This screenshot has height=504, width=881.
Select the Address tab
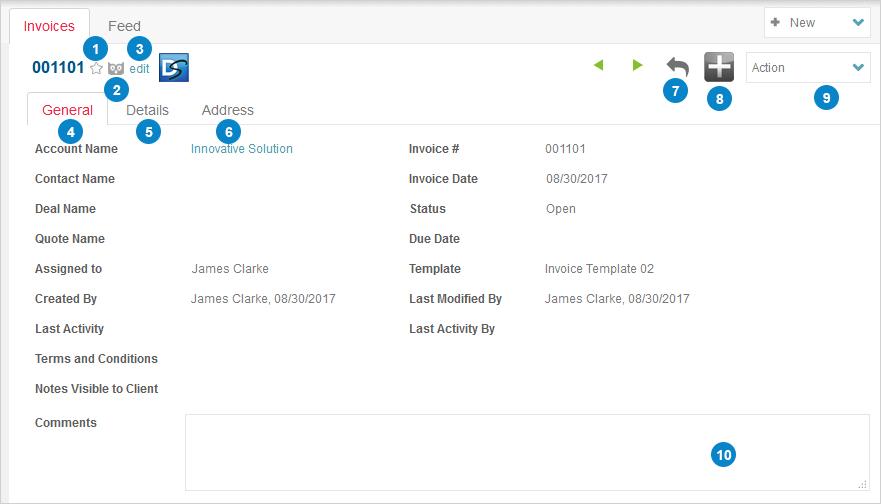(228, 110)
